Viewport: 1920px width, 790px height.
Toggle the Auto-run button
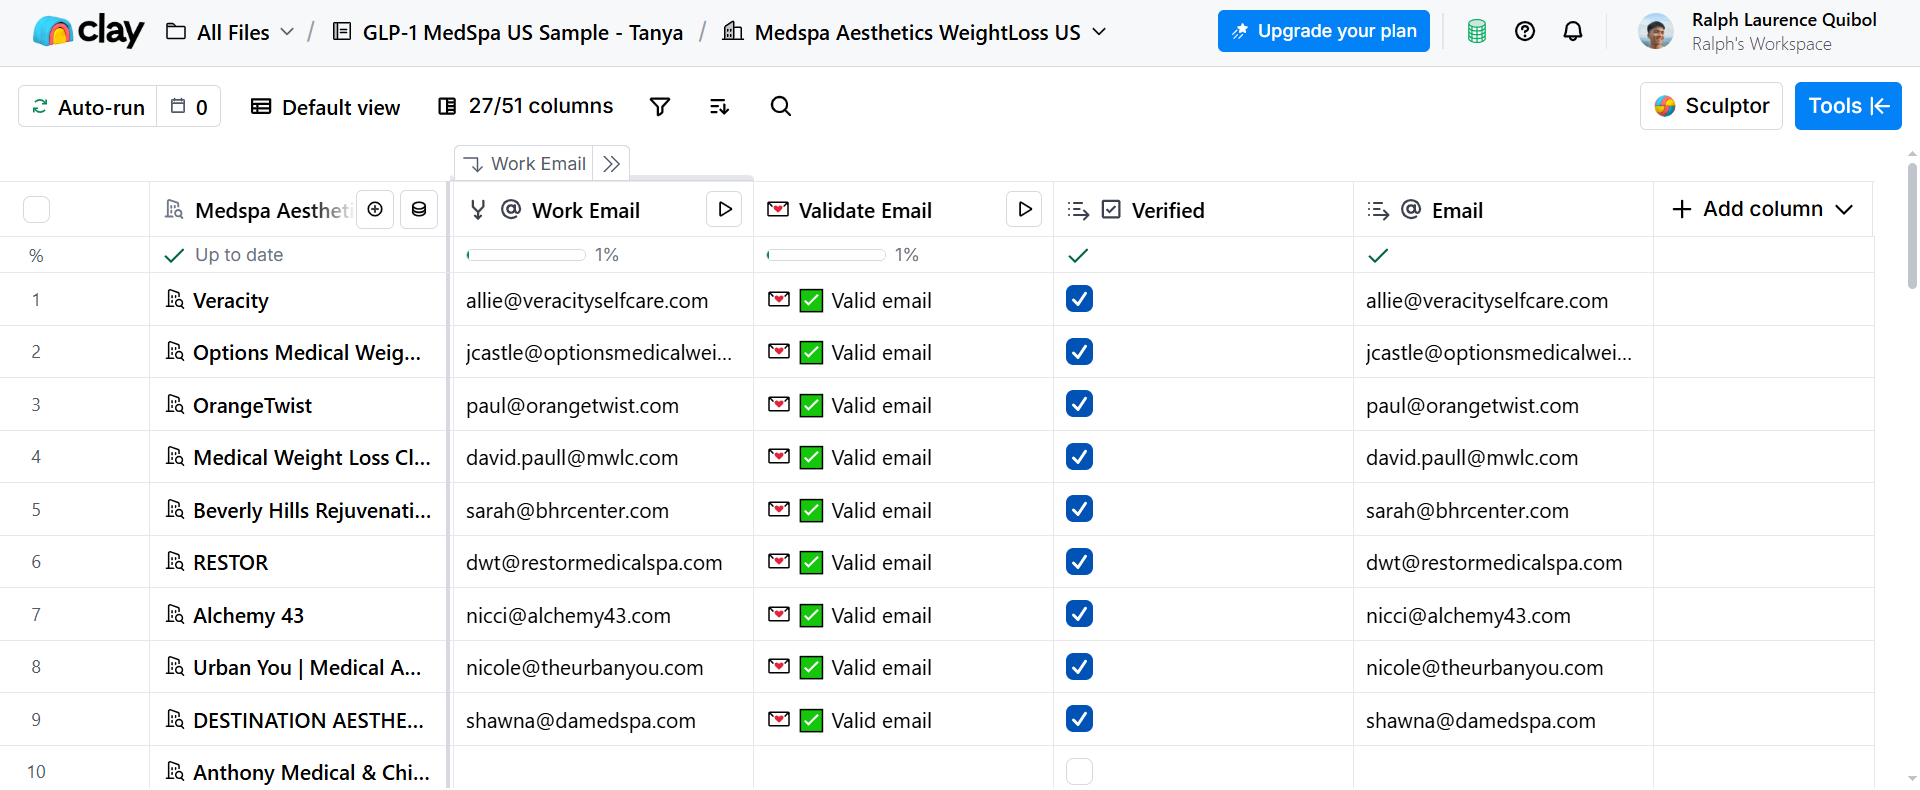[x=88, y=107]
